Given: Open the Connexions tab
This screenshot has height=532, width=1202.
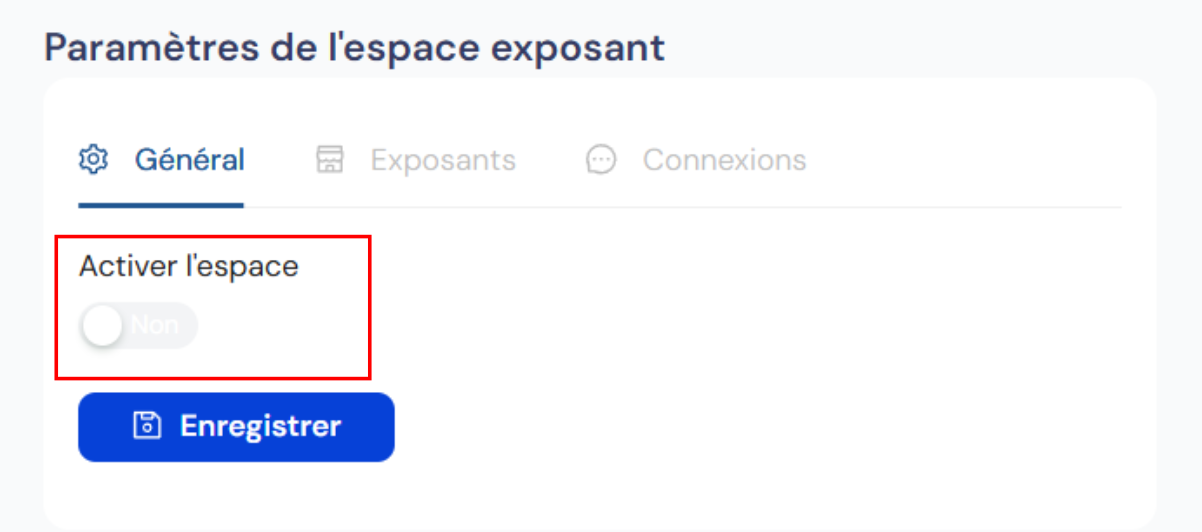Looking at the screenshot, I should (696, 160).
